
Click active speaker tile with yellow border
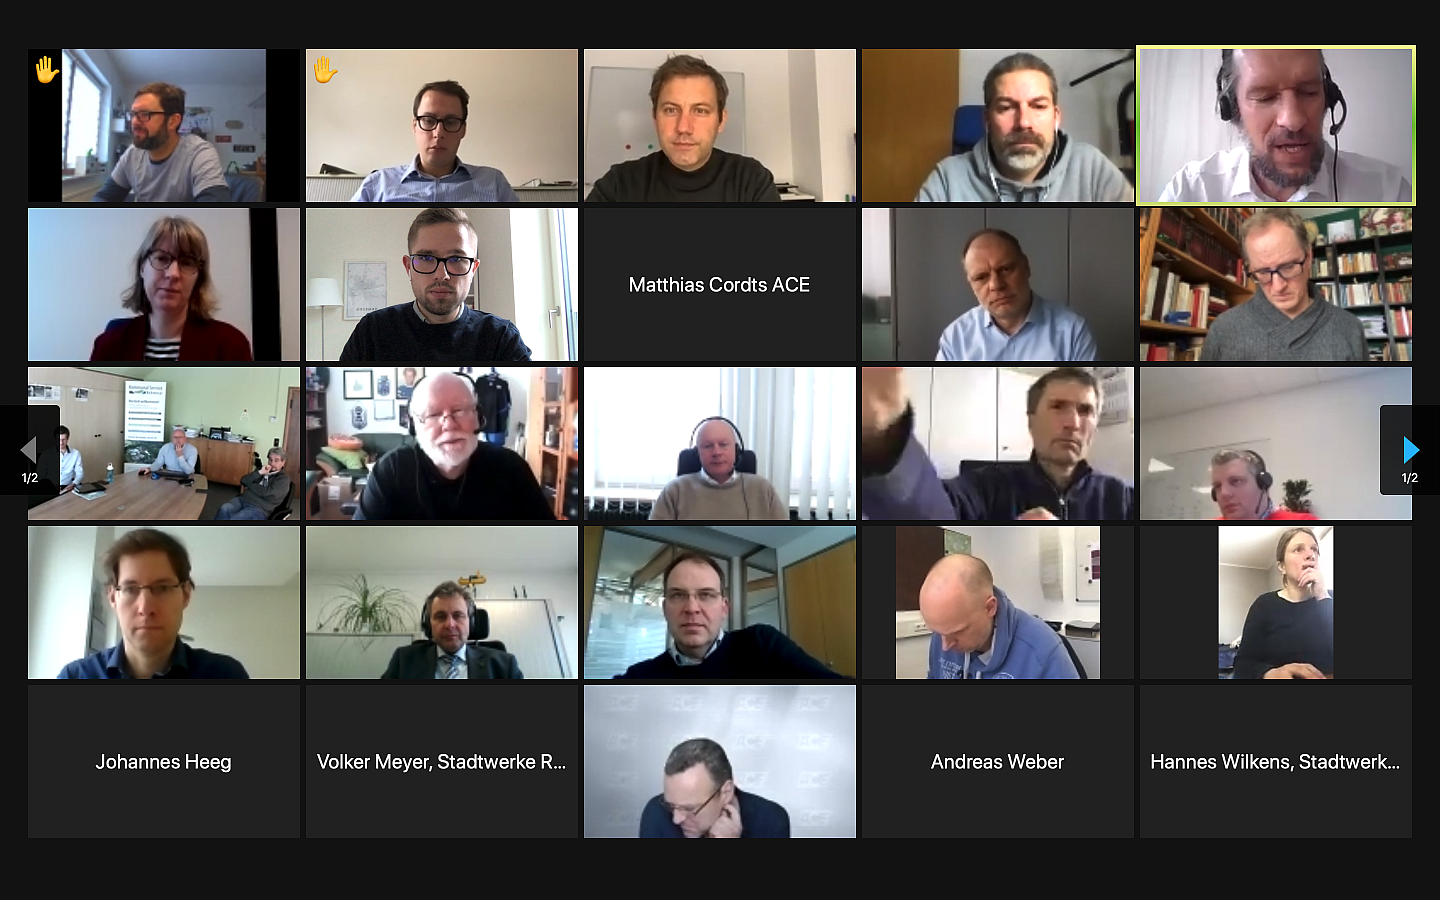pos(1276,126)
